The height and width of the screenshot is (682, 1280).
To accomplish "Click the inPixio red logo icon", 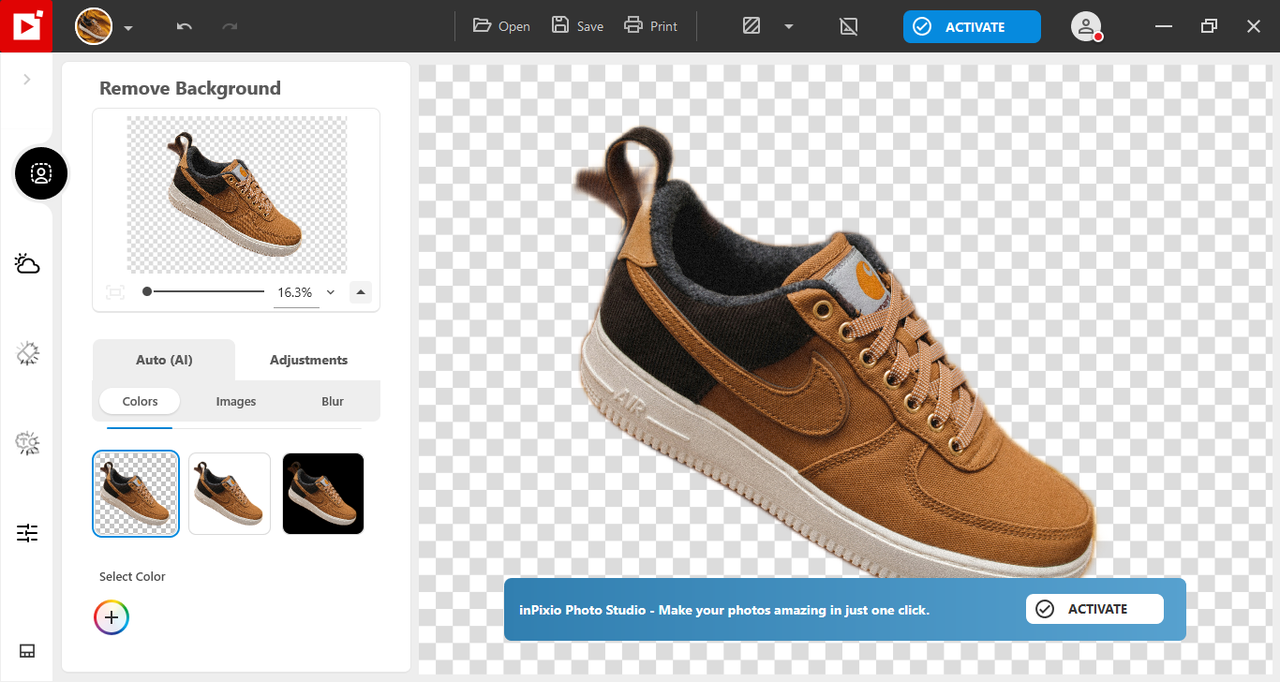I will (x=26, y=26).
